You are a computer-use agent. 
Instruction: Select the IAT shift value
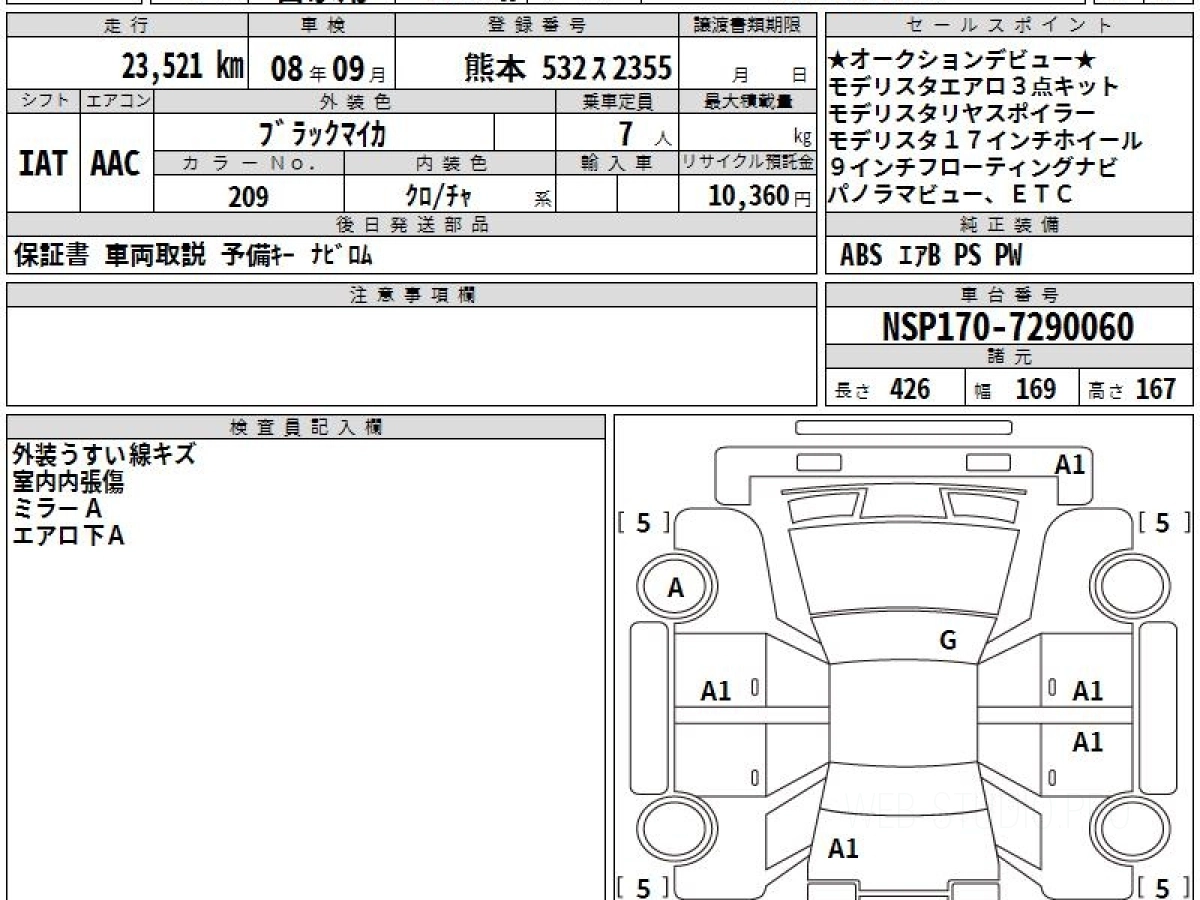(43, 164)
